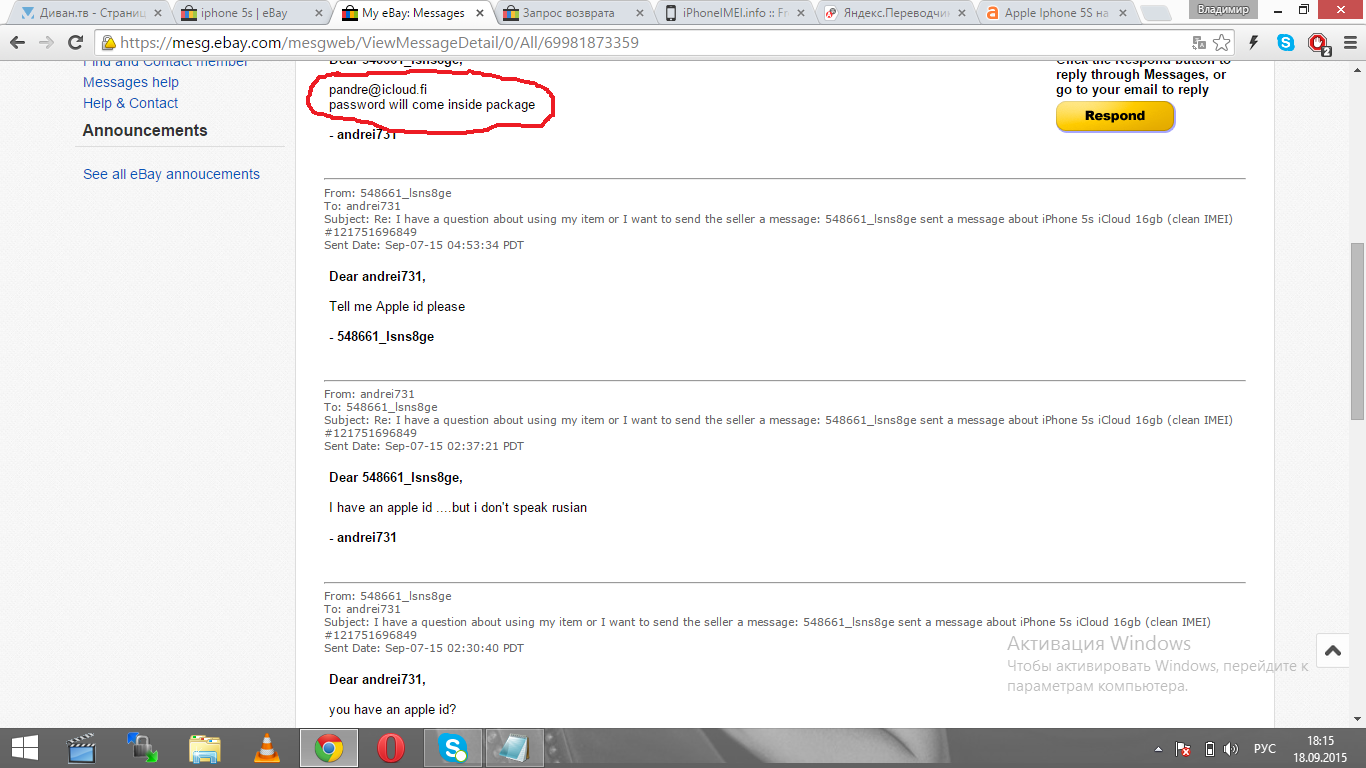Screen dimensions: 1366x768
Task: Go back to the previous page
Action: [18, 43]
